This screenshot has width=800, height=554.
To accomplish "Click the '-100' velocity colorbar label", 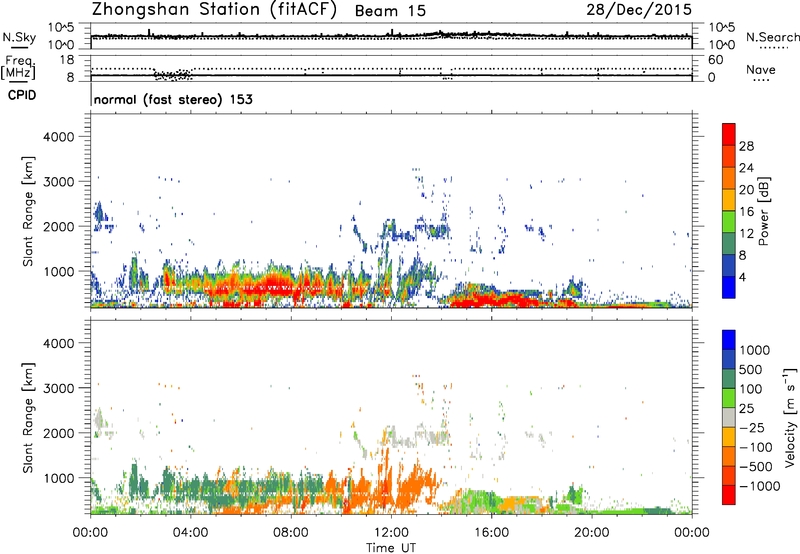I will tap(756, 447).
